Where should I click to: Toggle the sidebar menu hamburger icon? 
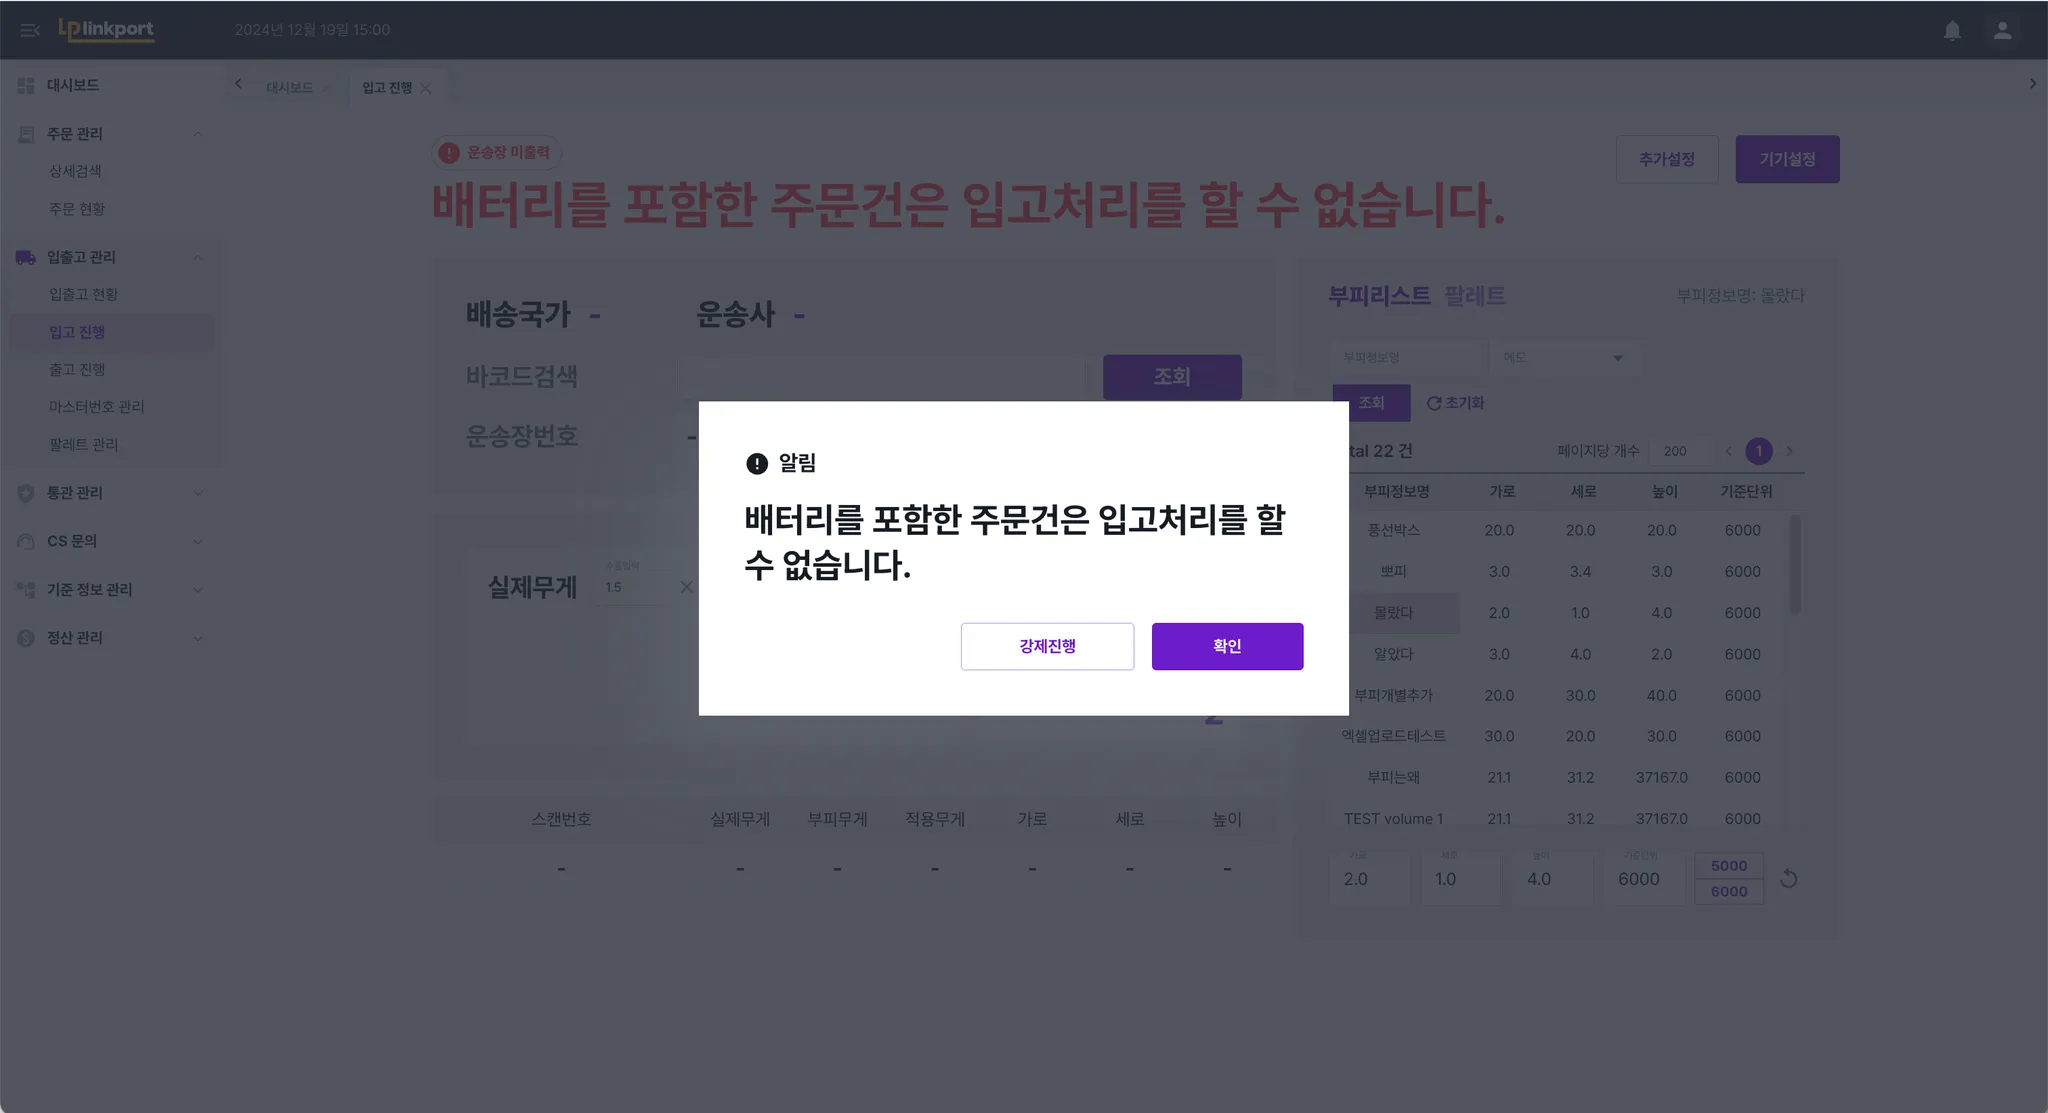point(29,30)
